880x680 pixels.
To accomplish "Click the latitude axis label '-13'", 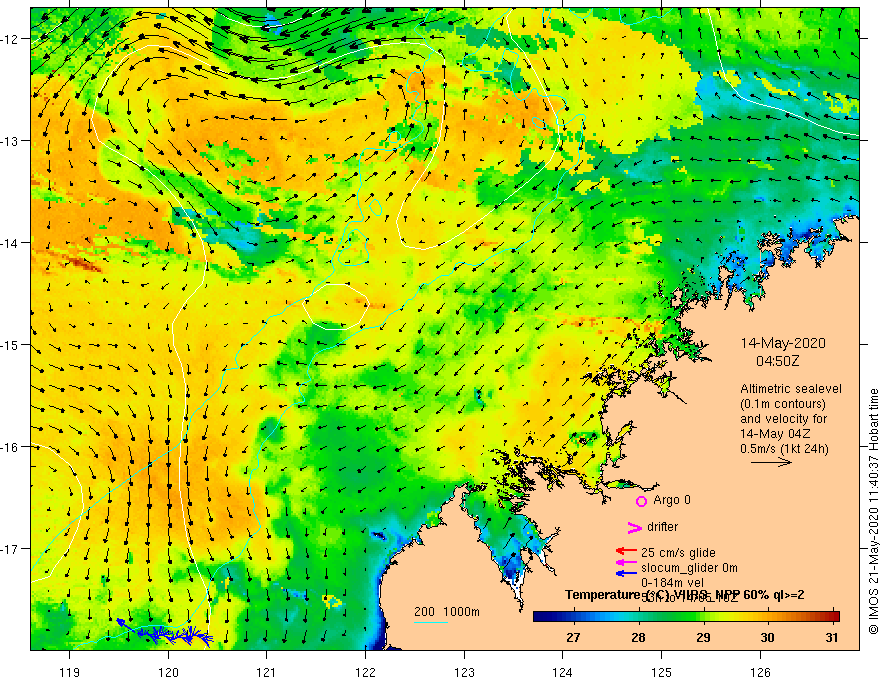I will tap(11, 141).
